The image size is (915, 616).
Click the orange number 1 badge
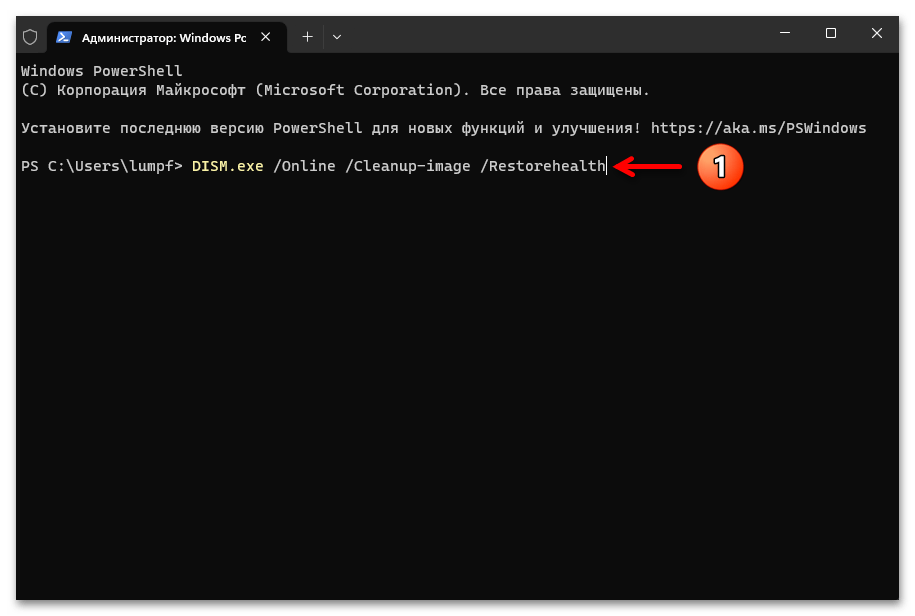[719, 167]
